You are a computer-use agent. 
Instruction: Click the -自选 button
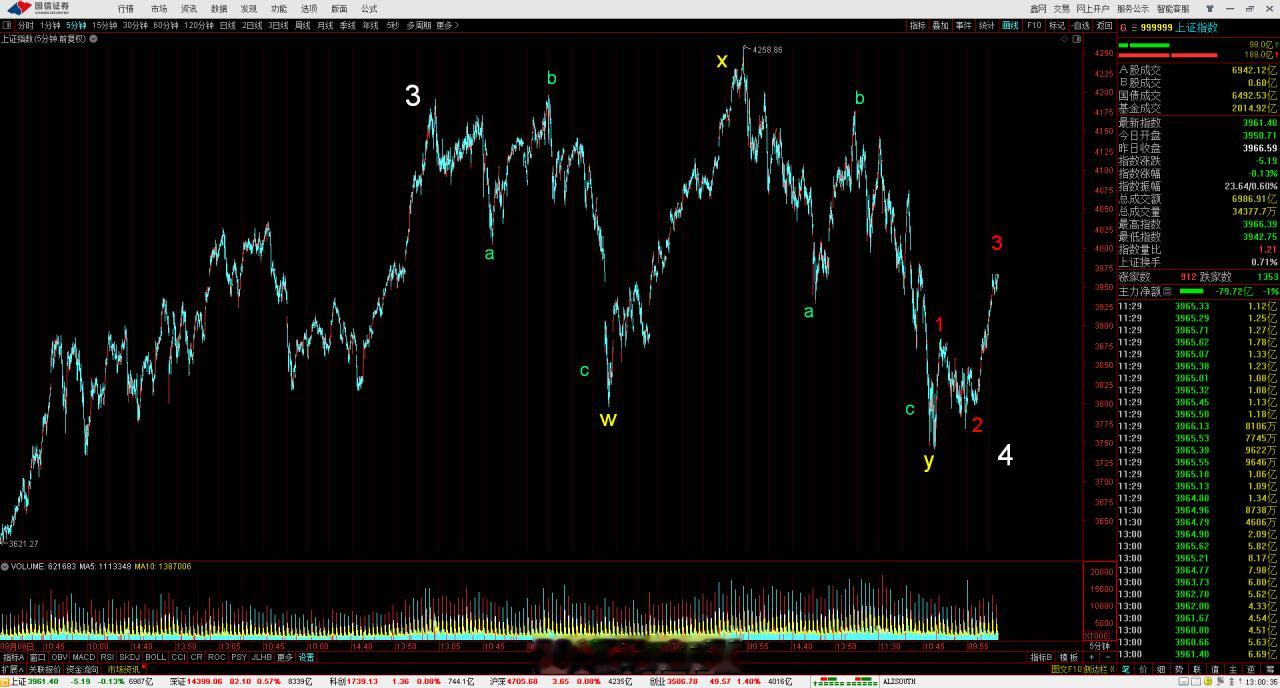[x=1081, y=25]
